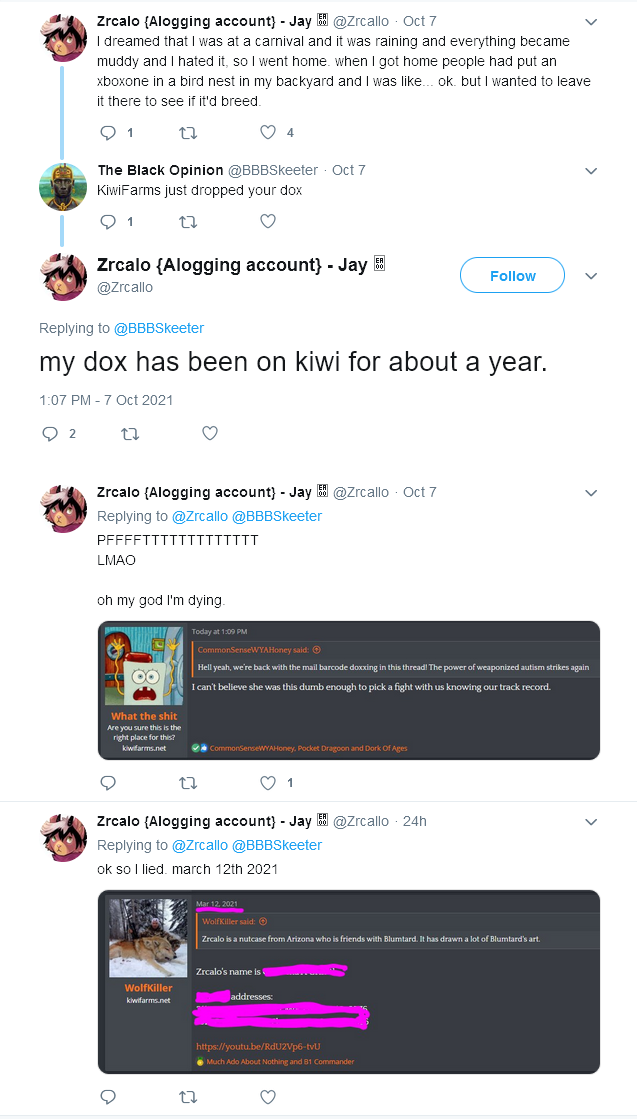Open the 1:07 PM - 7 Oct 2021 timestamp

(106, 400)
